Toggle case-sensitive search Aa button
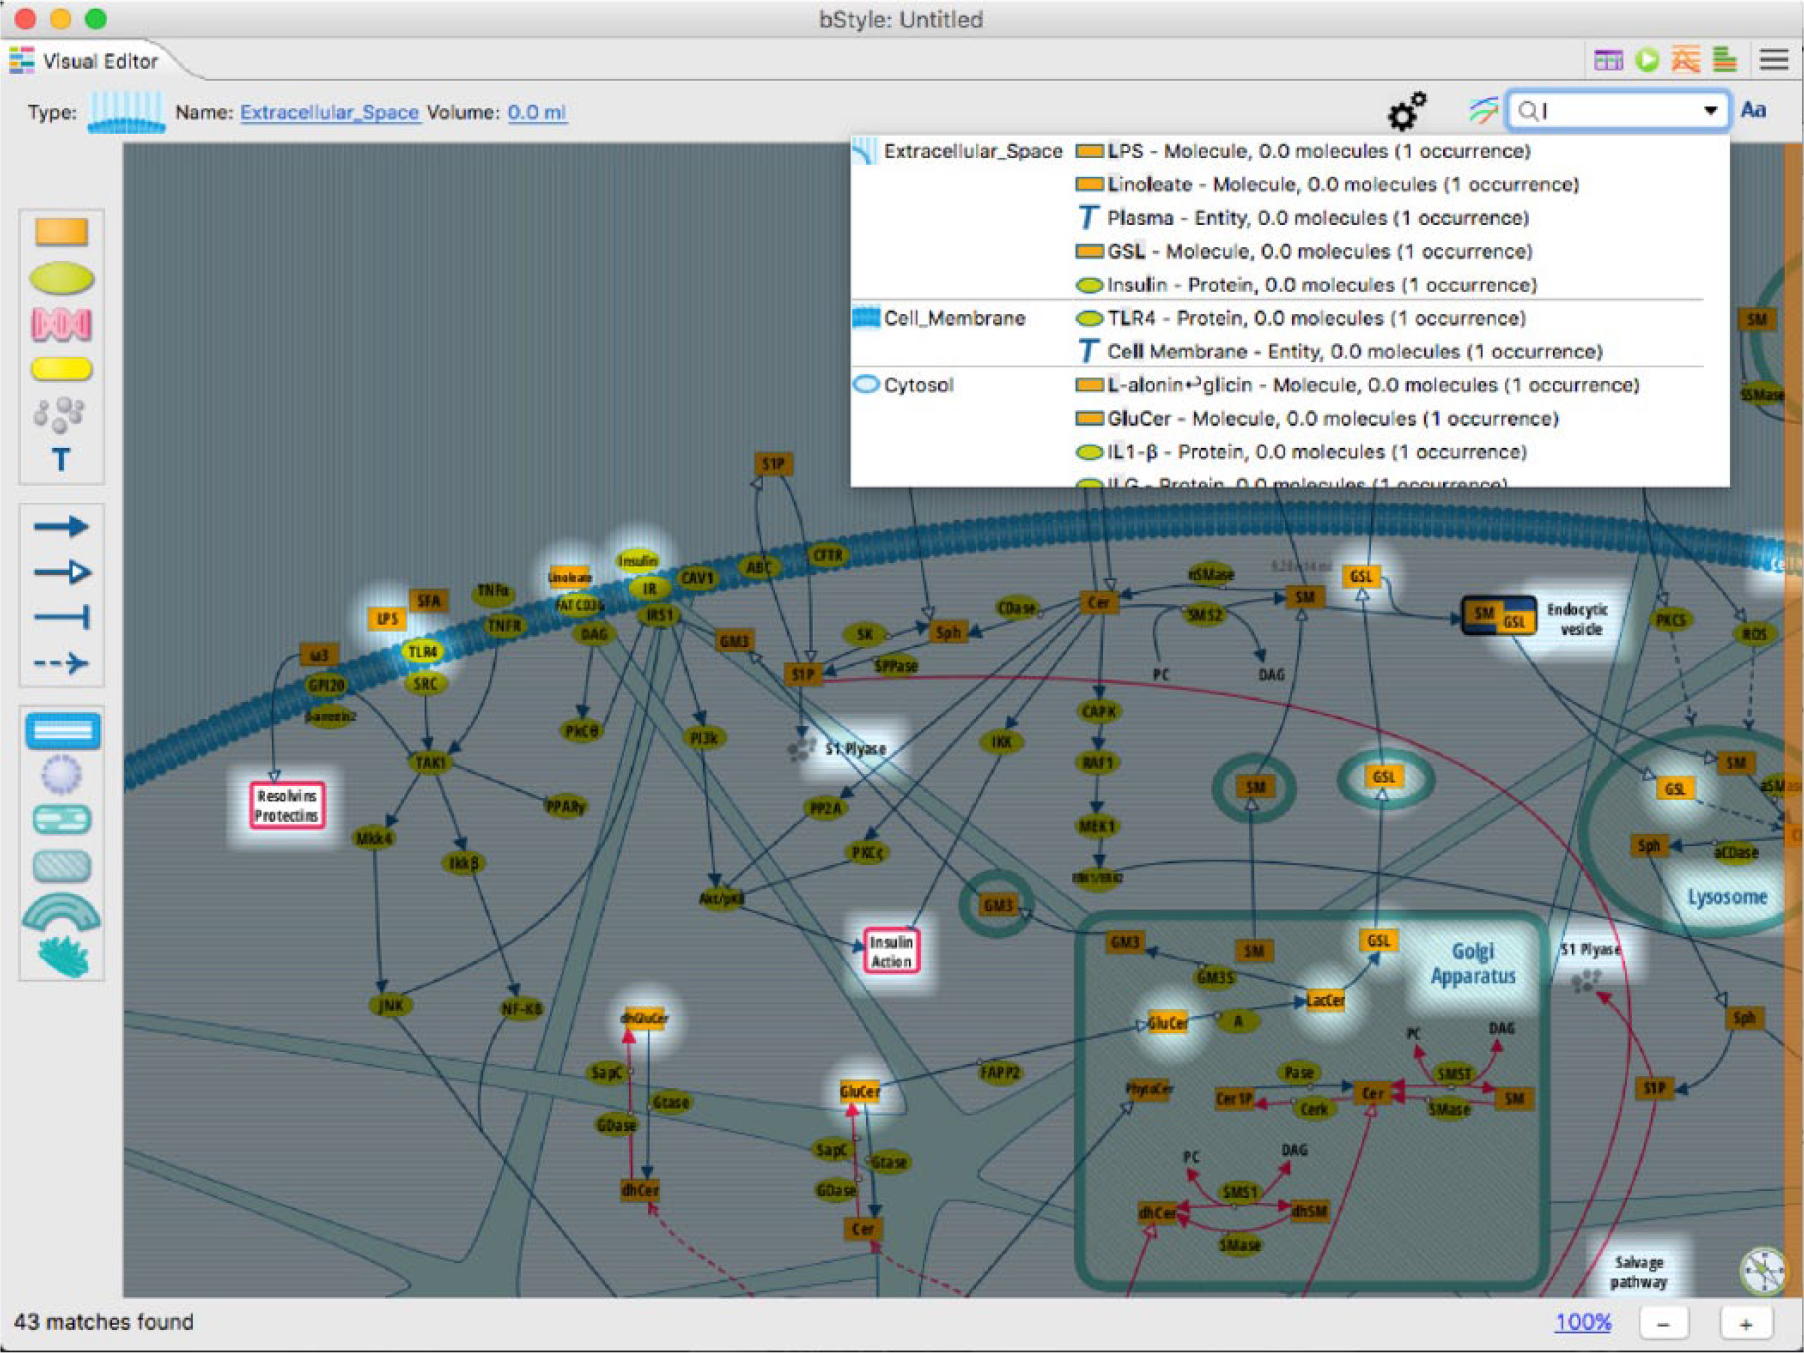This screenshot has width=1804, height=1353. point(1753,110)
